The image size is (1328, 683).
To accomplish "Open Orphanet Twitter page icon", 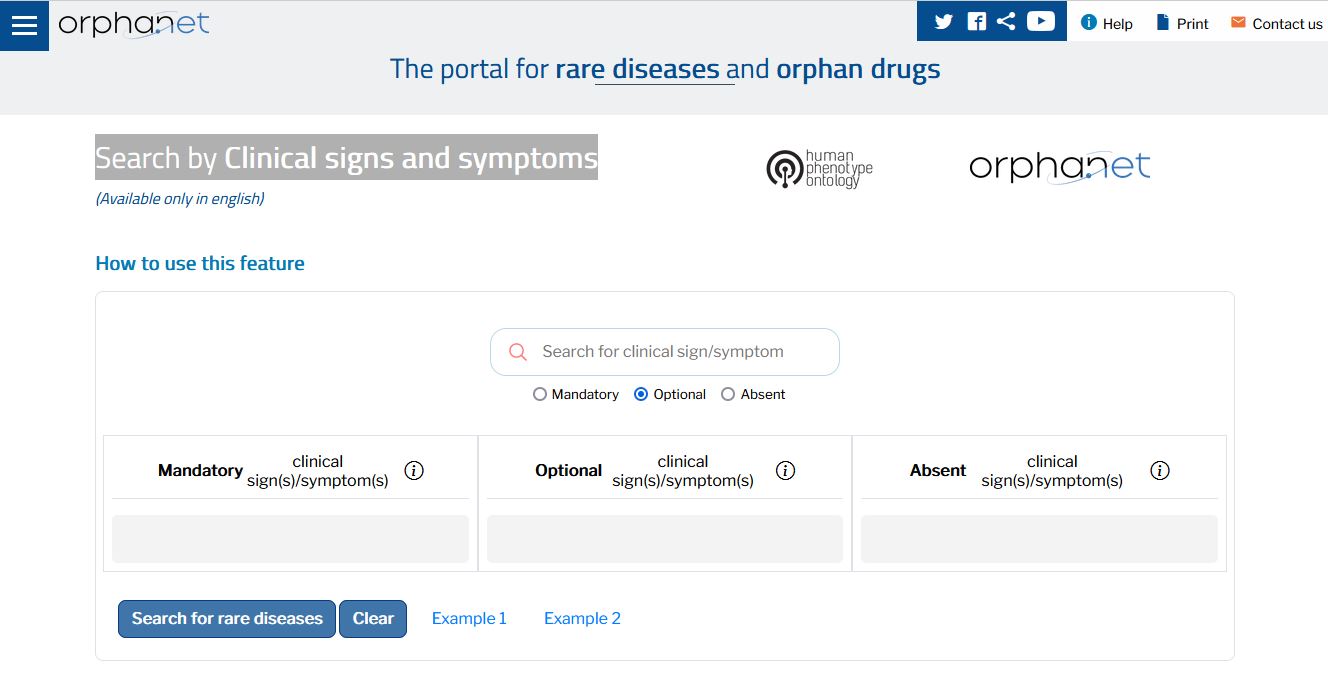I will pos(943,22).
